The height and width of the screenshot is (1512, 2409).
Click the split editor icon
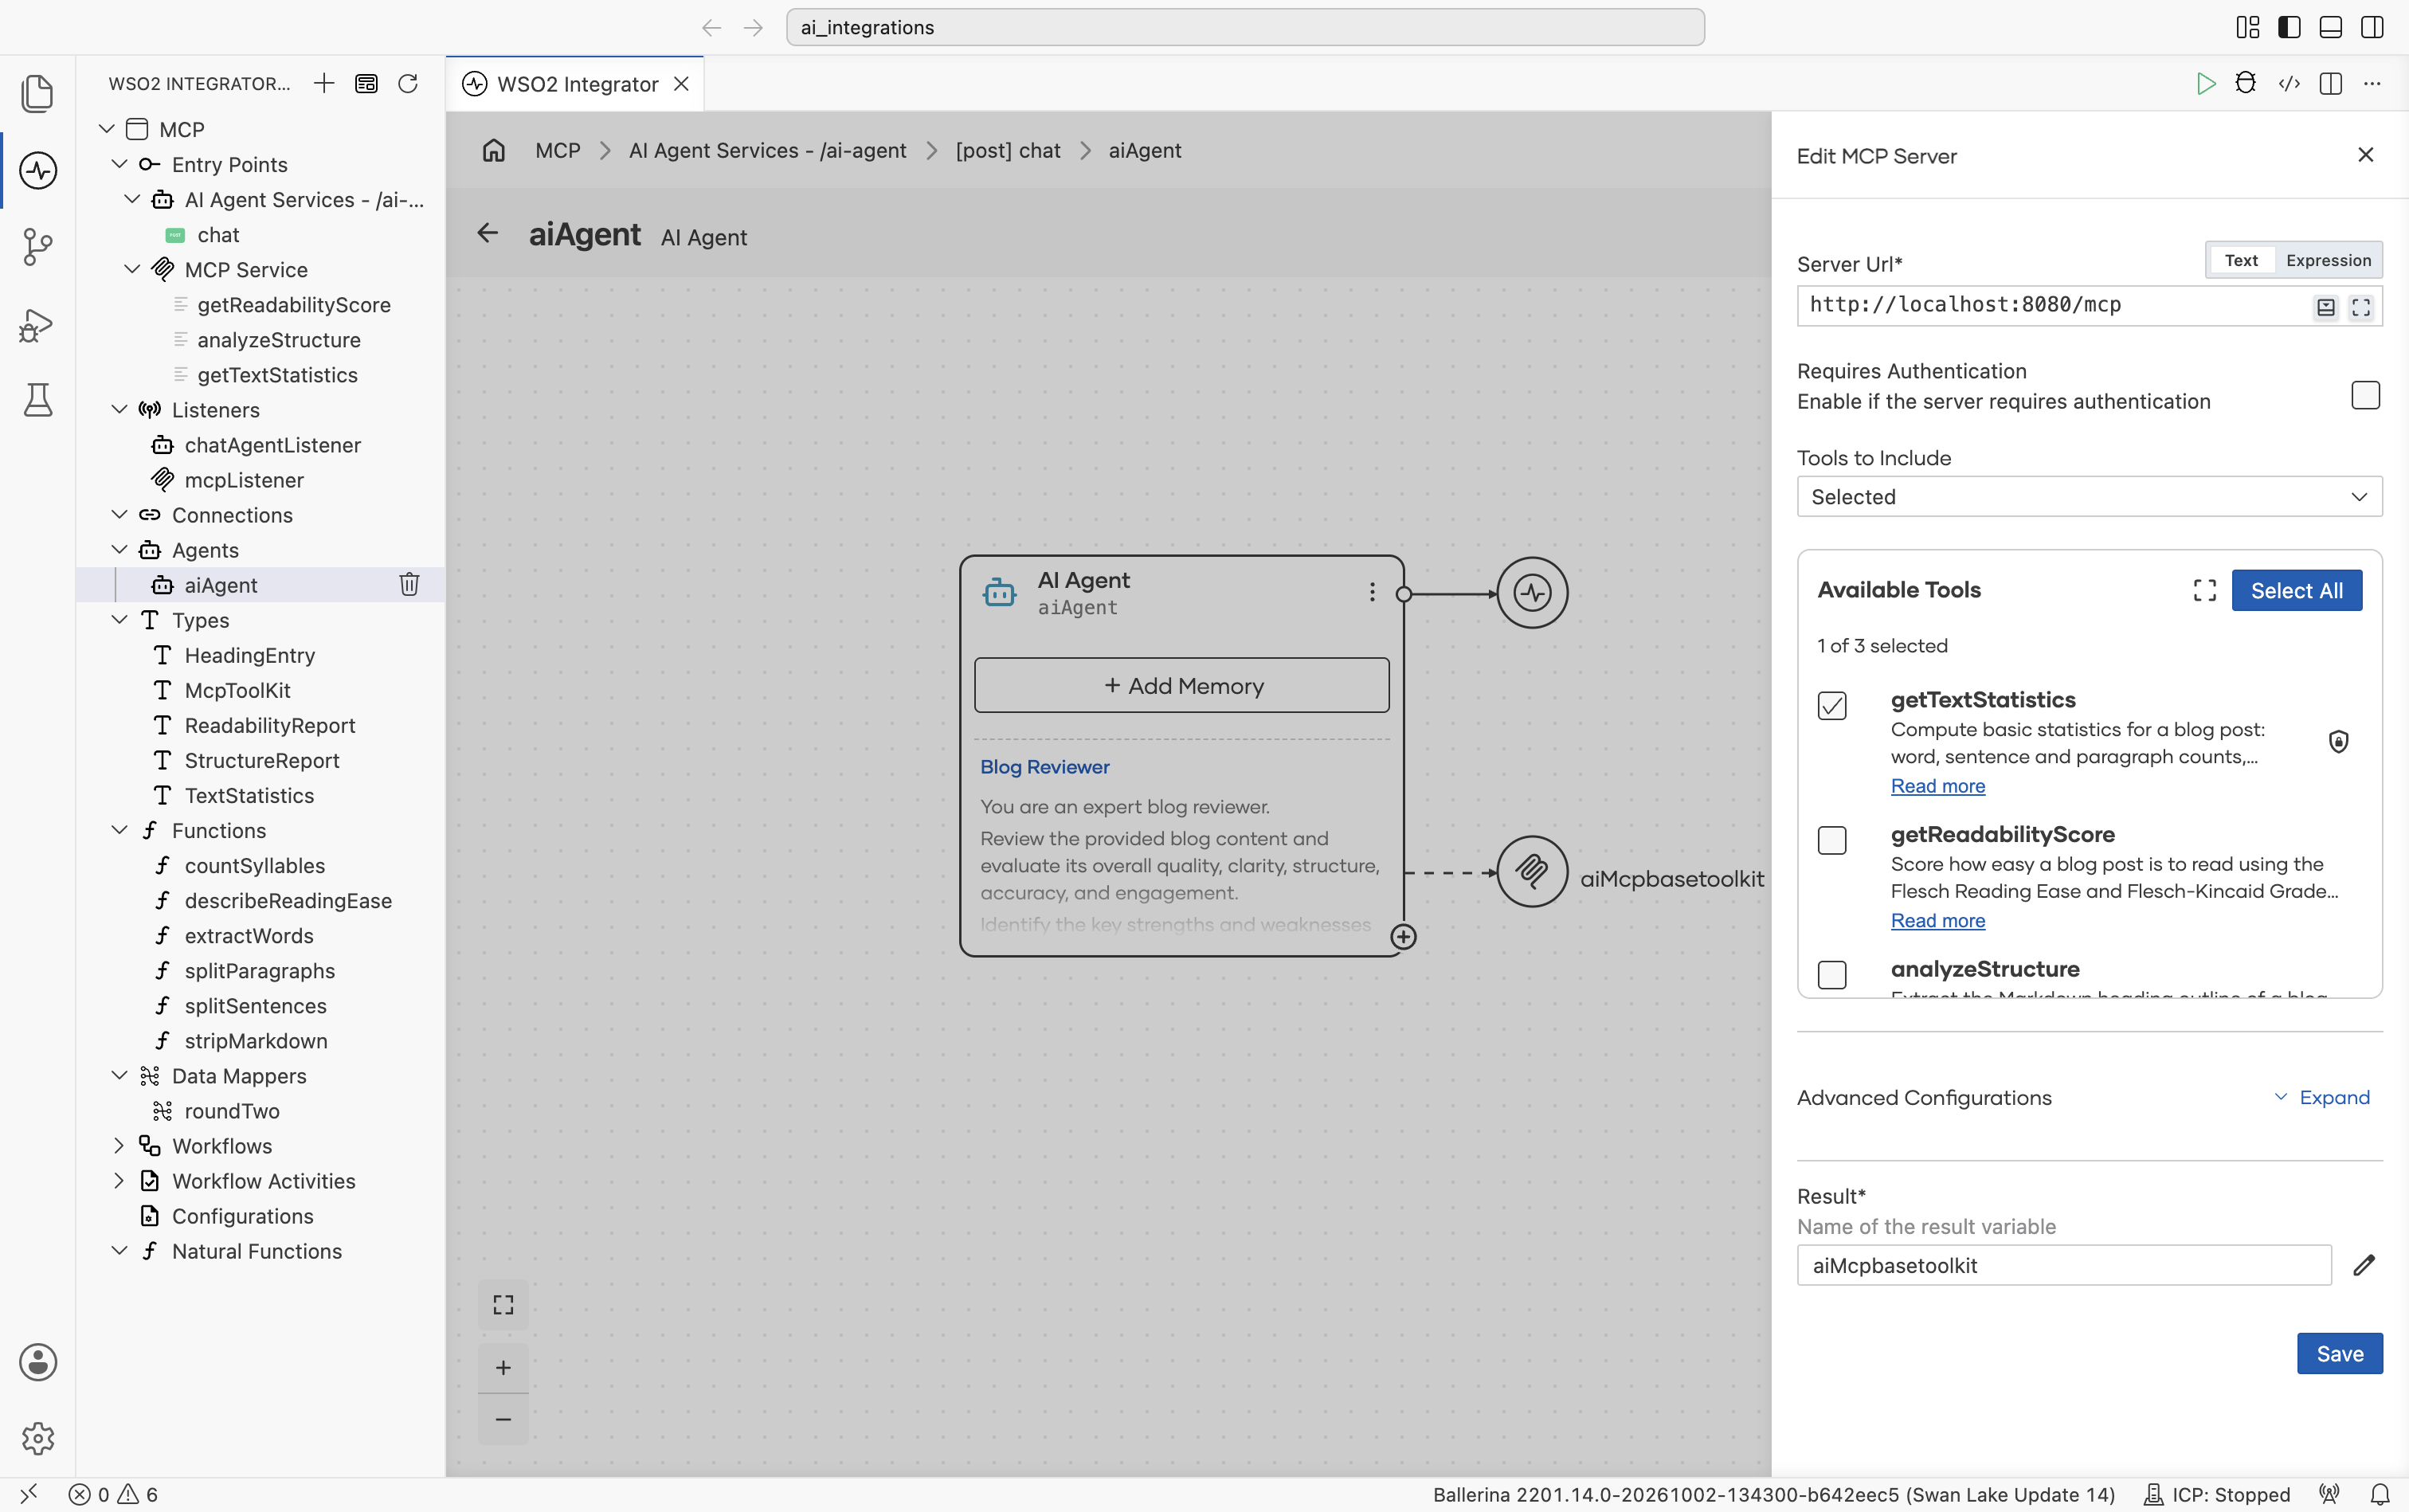(x=2331, y=84)
